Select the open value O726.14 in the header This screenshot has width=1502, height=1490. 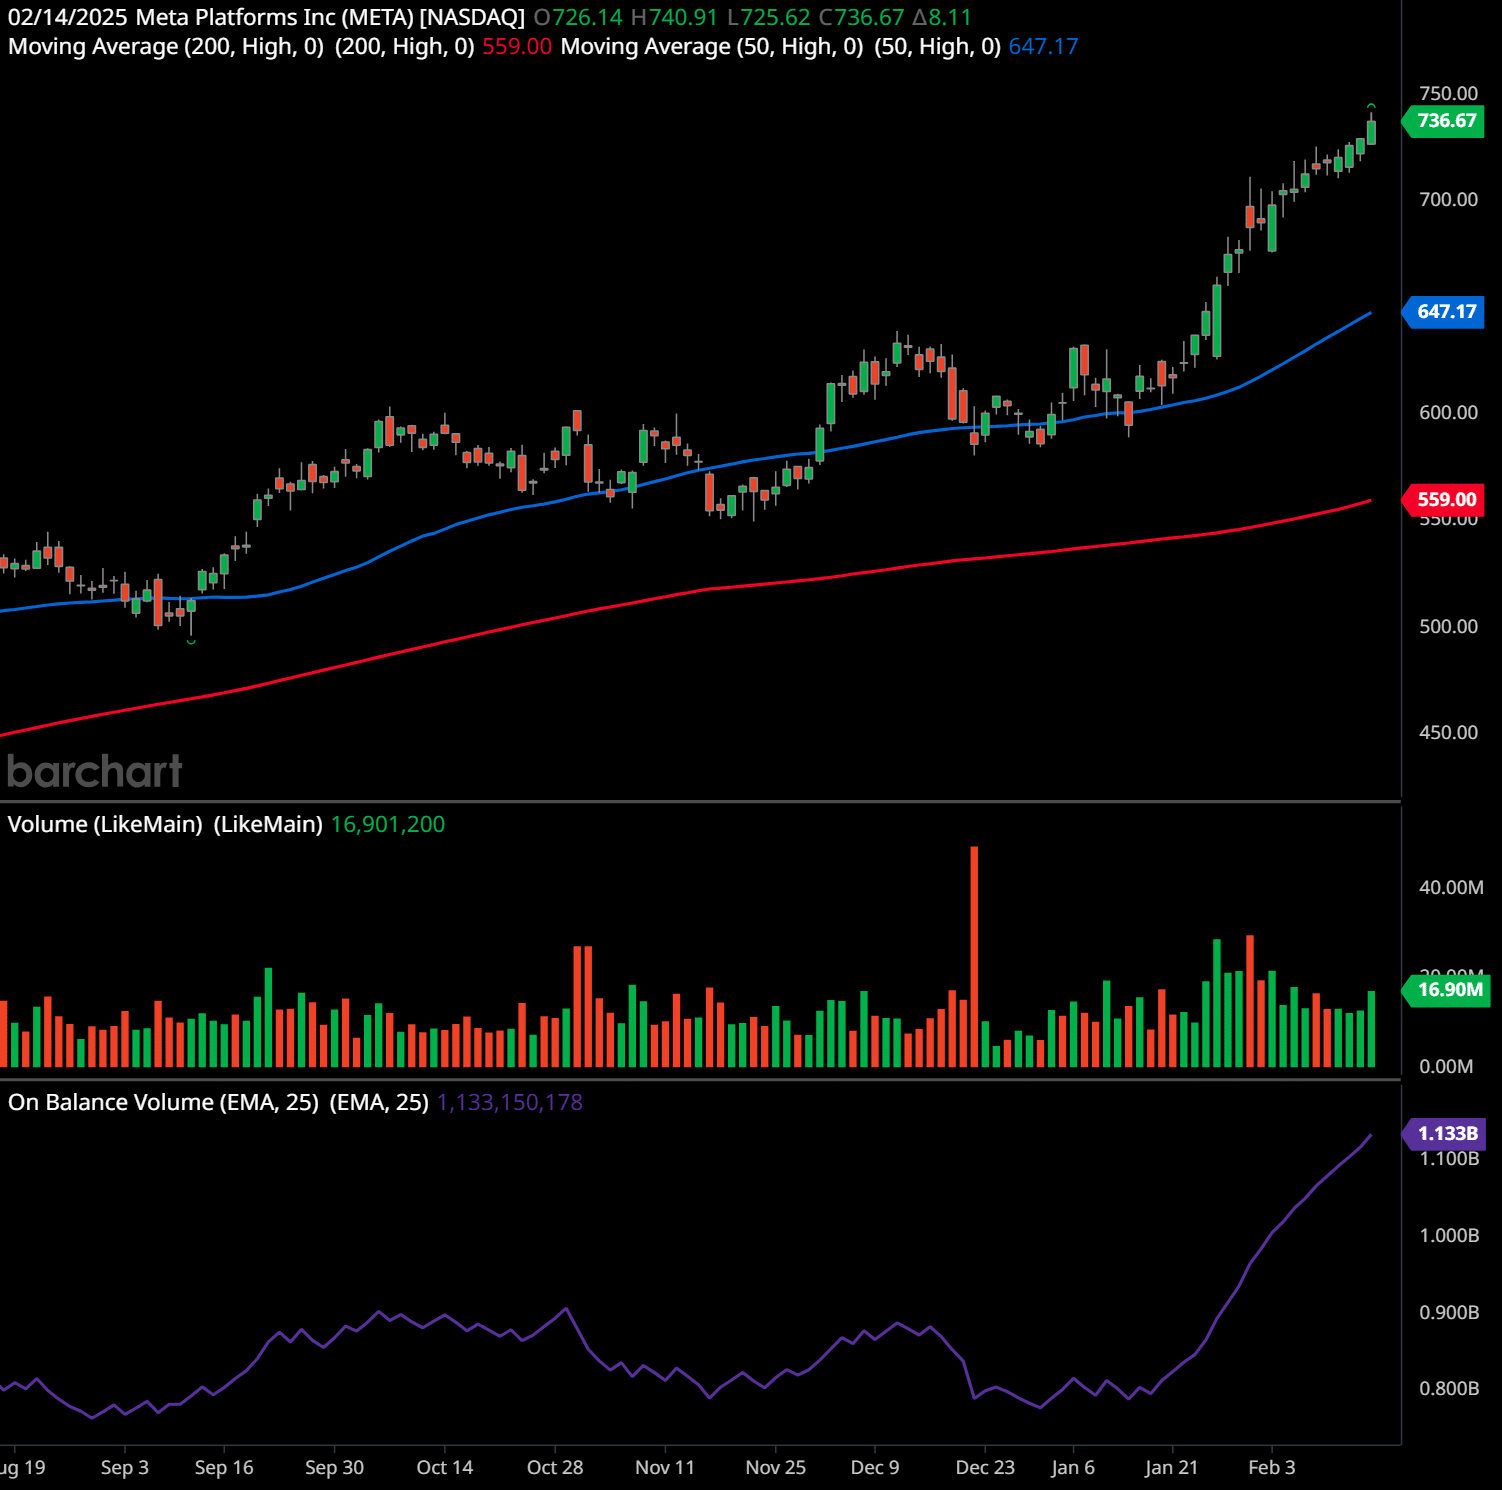pyautogui.click(x=578, y=17)
